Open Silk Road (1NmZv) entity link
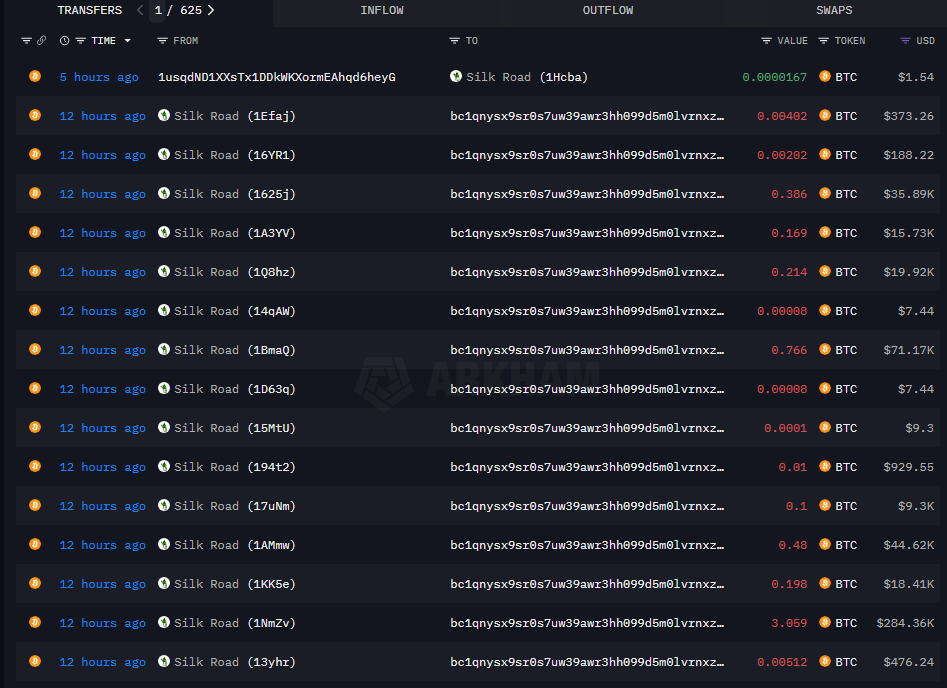Image resolution: width=947 pixels, height=688 pixels. tap(234, 623)
